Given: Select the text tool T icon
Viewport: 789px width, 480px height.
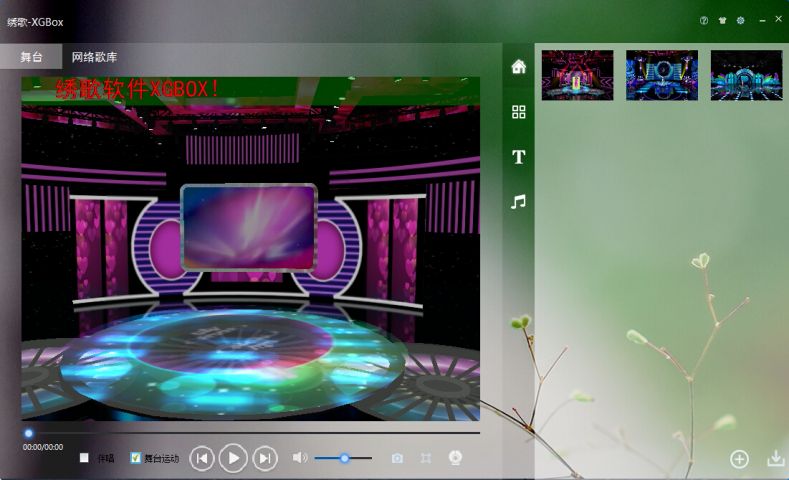Looking at the screenshot, I should point(518,157).
